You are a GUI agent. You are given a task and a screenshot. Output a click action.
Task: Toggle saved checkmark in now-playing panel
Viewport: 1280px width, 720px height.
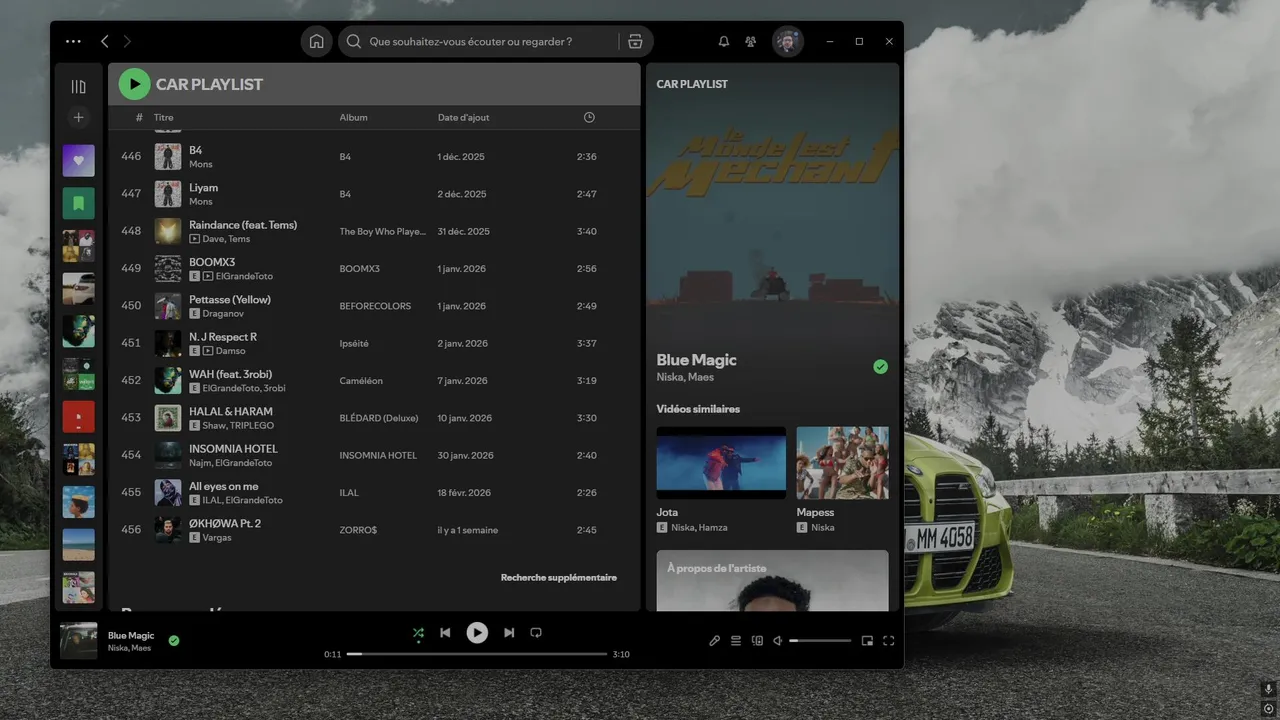pyautogui.click(x=880, y=367)
